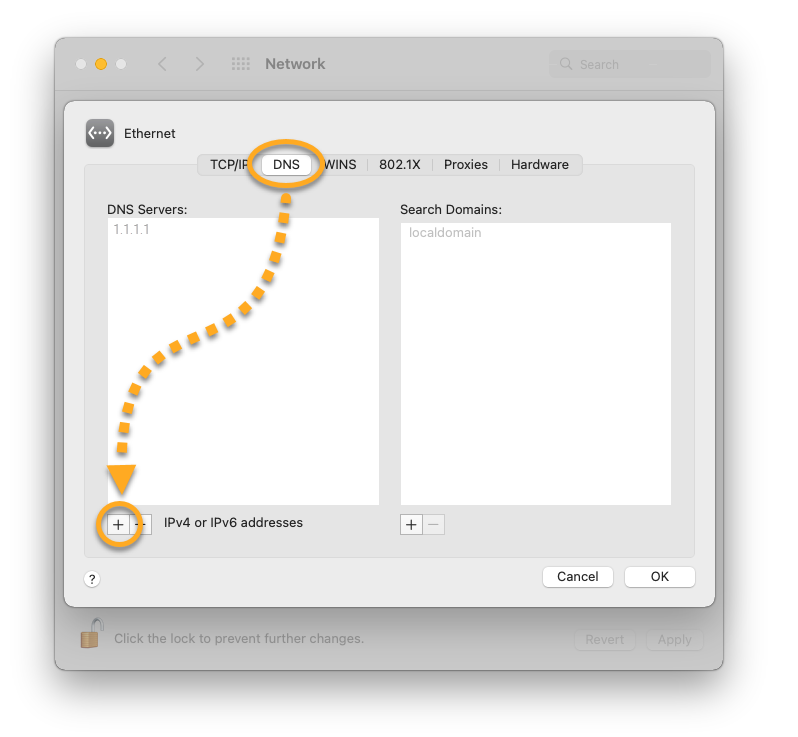Select the DNS tab

[x=286, y=165]
